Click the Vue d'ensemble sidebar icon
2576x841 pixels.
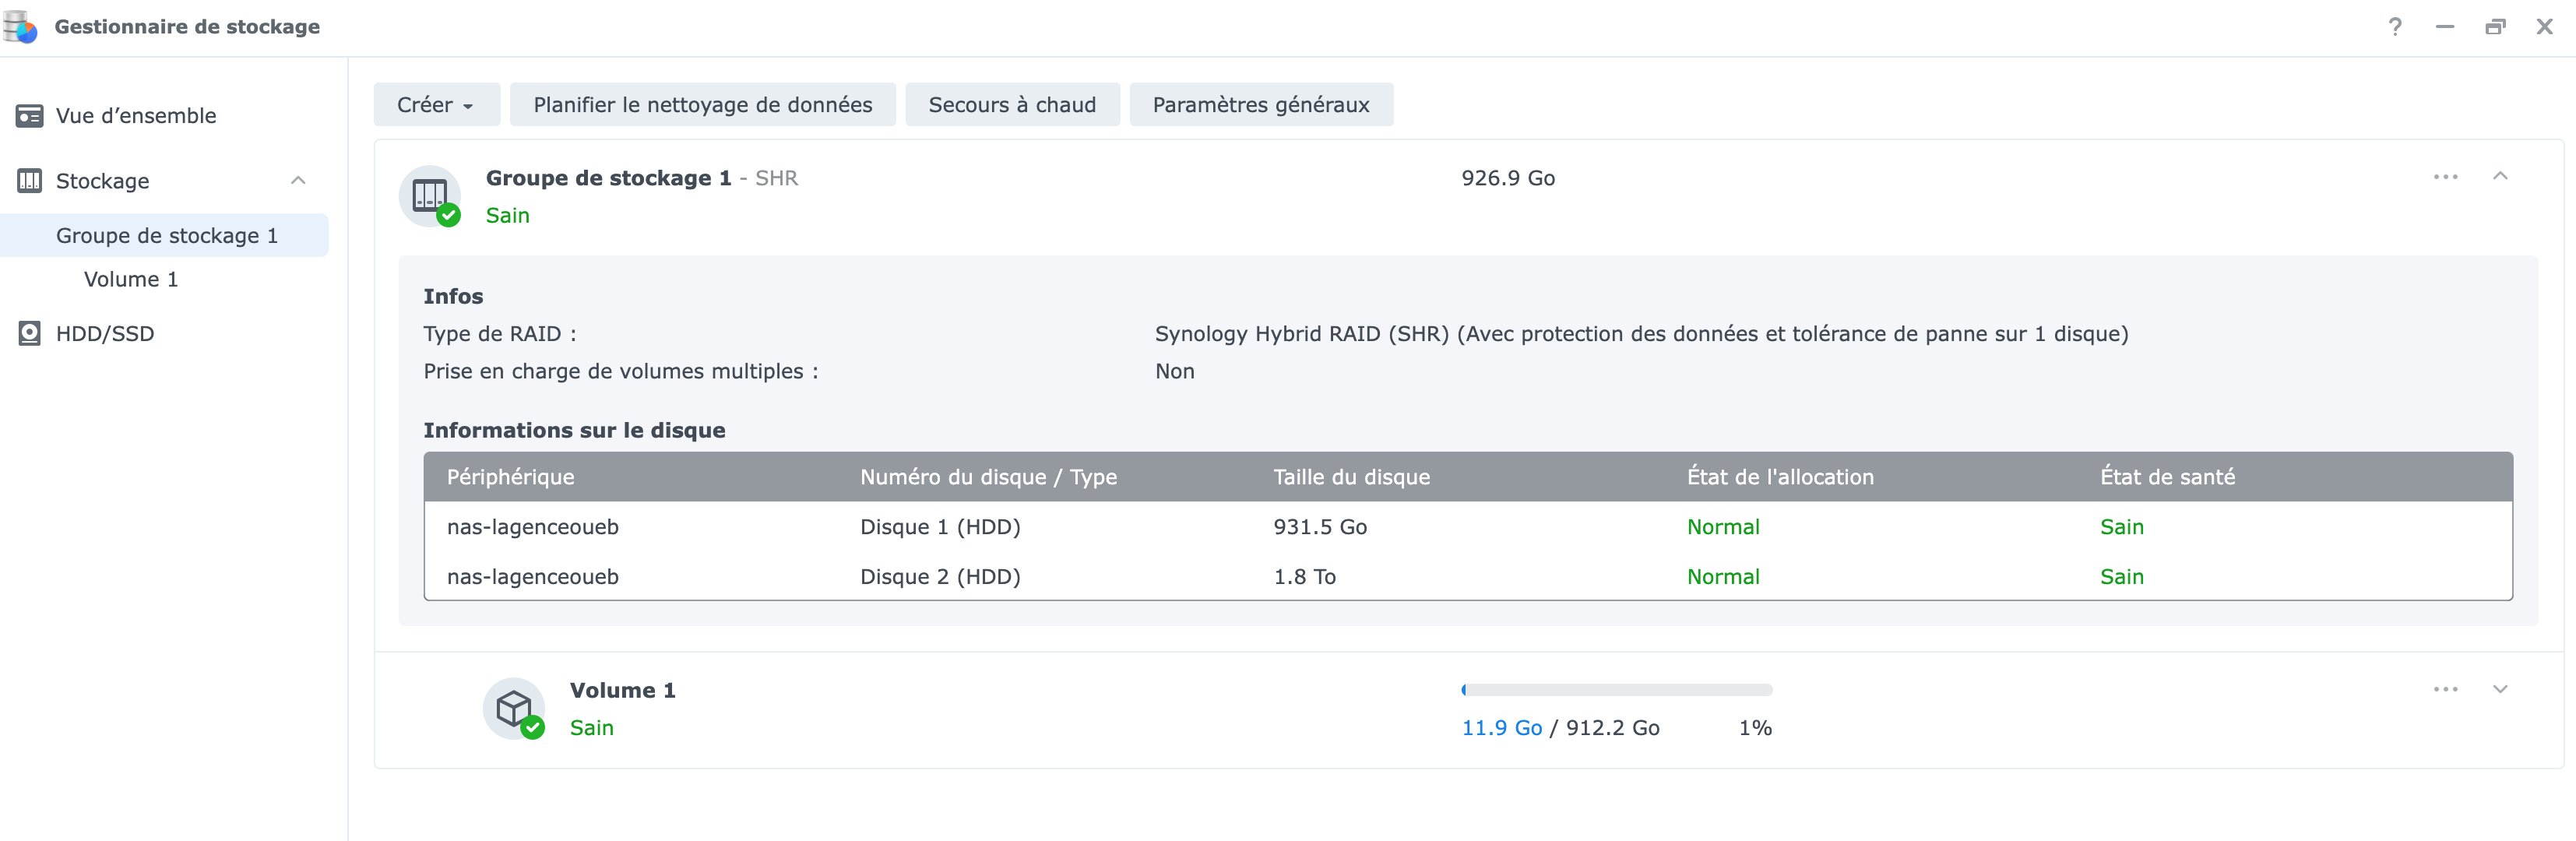tap(30, 116)
